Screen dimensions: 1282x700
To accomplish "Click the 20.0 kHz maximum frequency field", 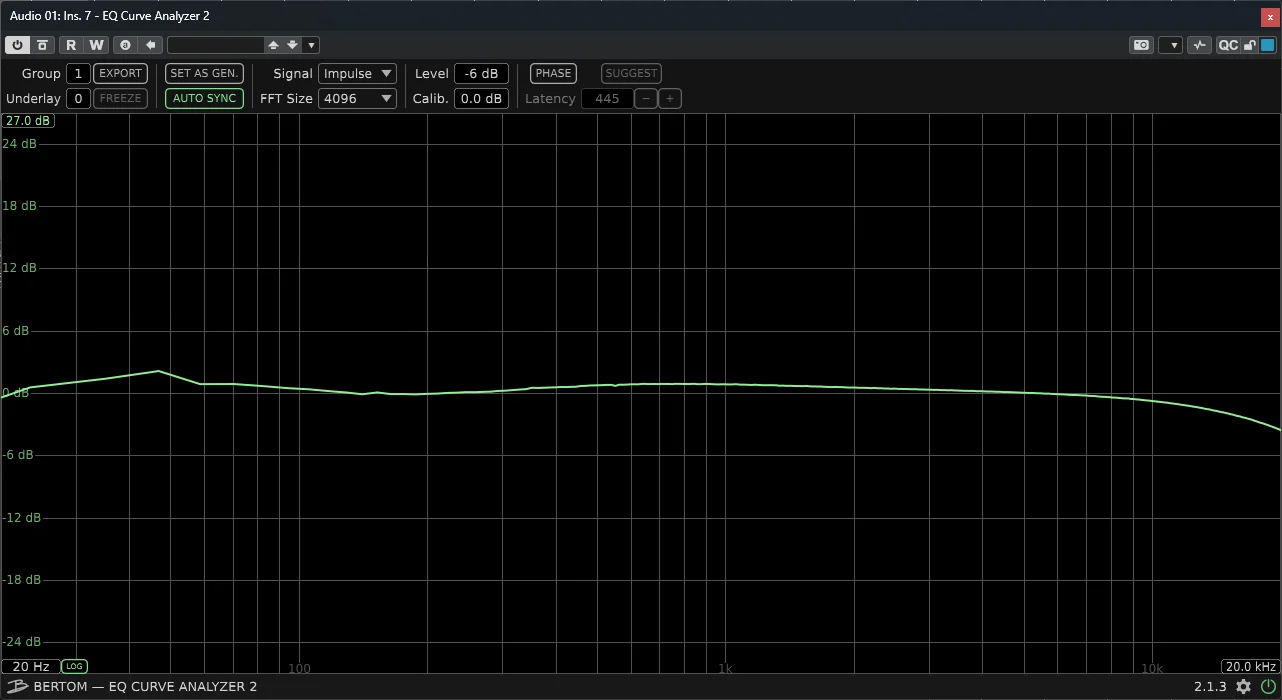I will coord(1250,666).
